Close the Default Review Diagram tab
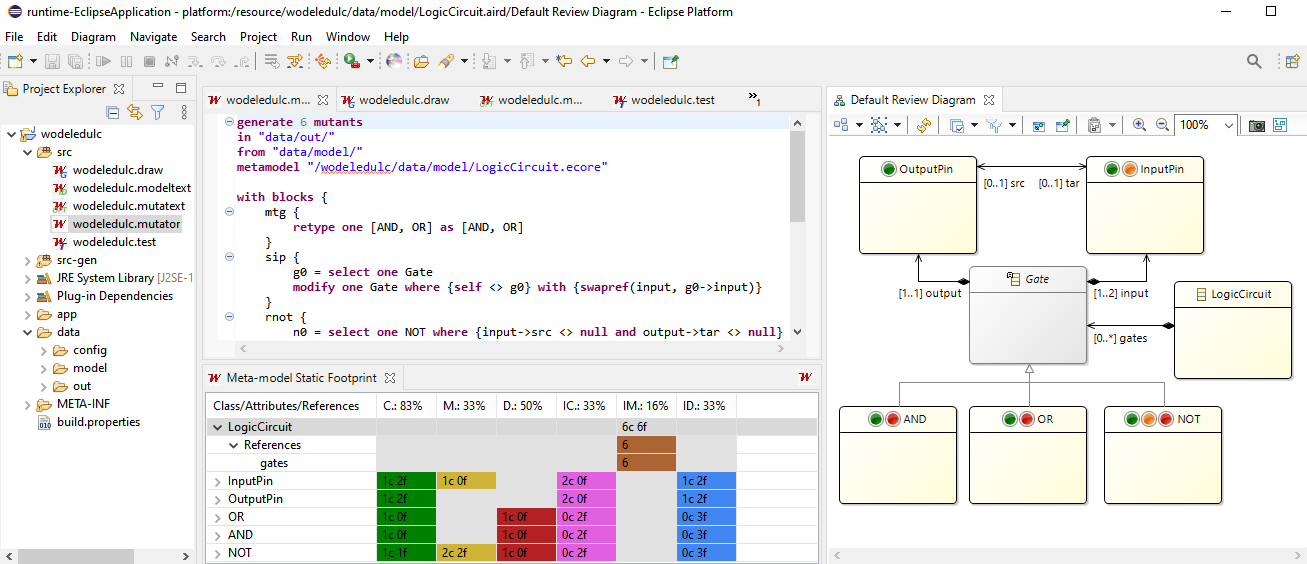Screen dimensions: 1307x564 tap(988, 100)
